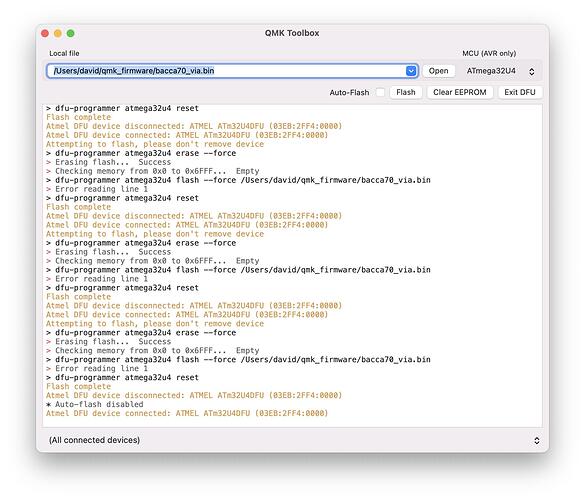The image size is (584, 500).
Task: Click the local file path text field
Action: pos(226,71)
